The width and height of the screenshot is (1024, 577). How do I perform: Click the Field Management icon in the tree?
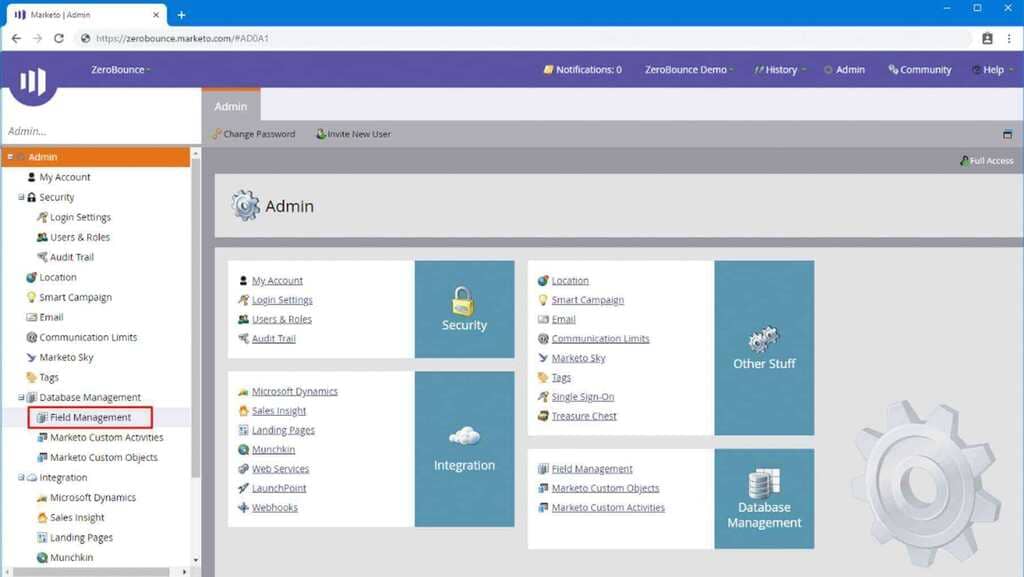tap(42, 418)
